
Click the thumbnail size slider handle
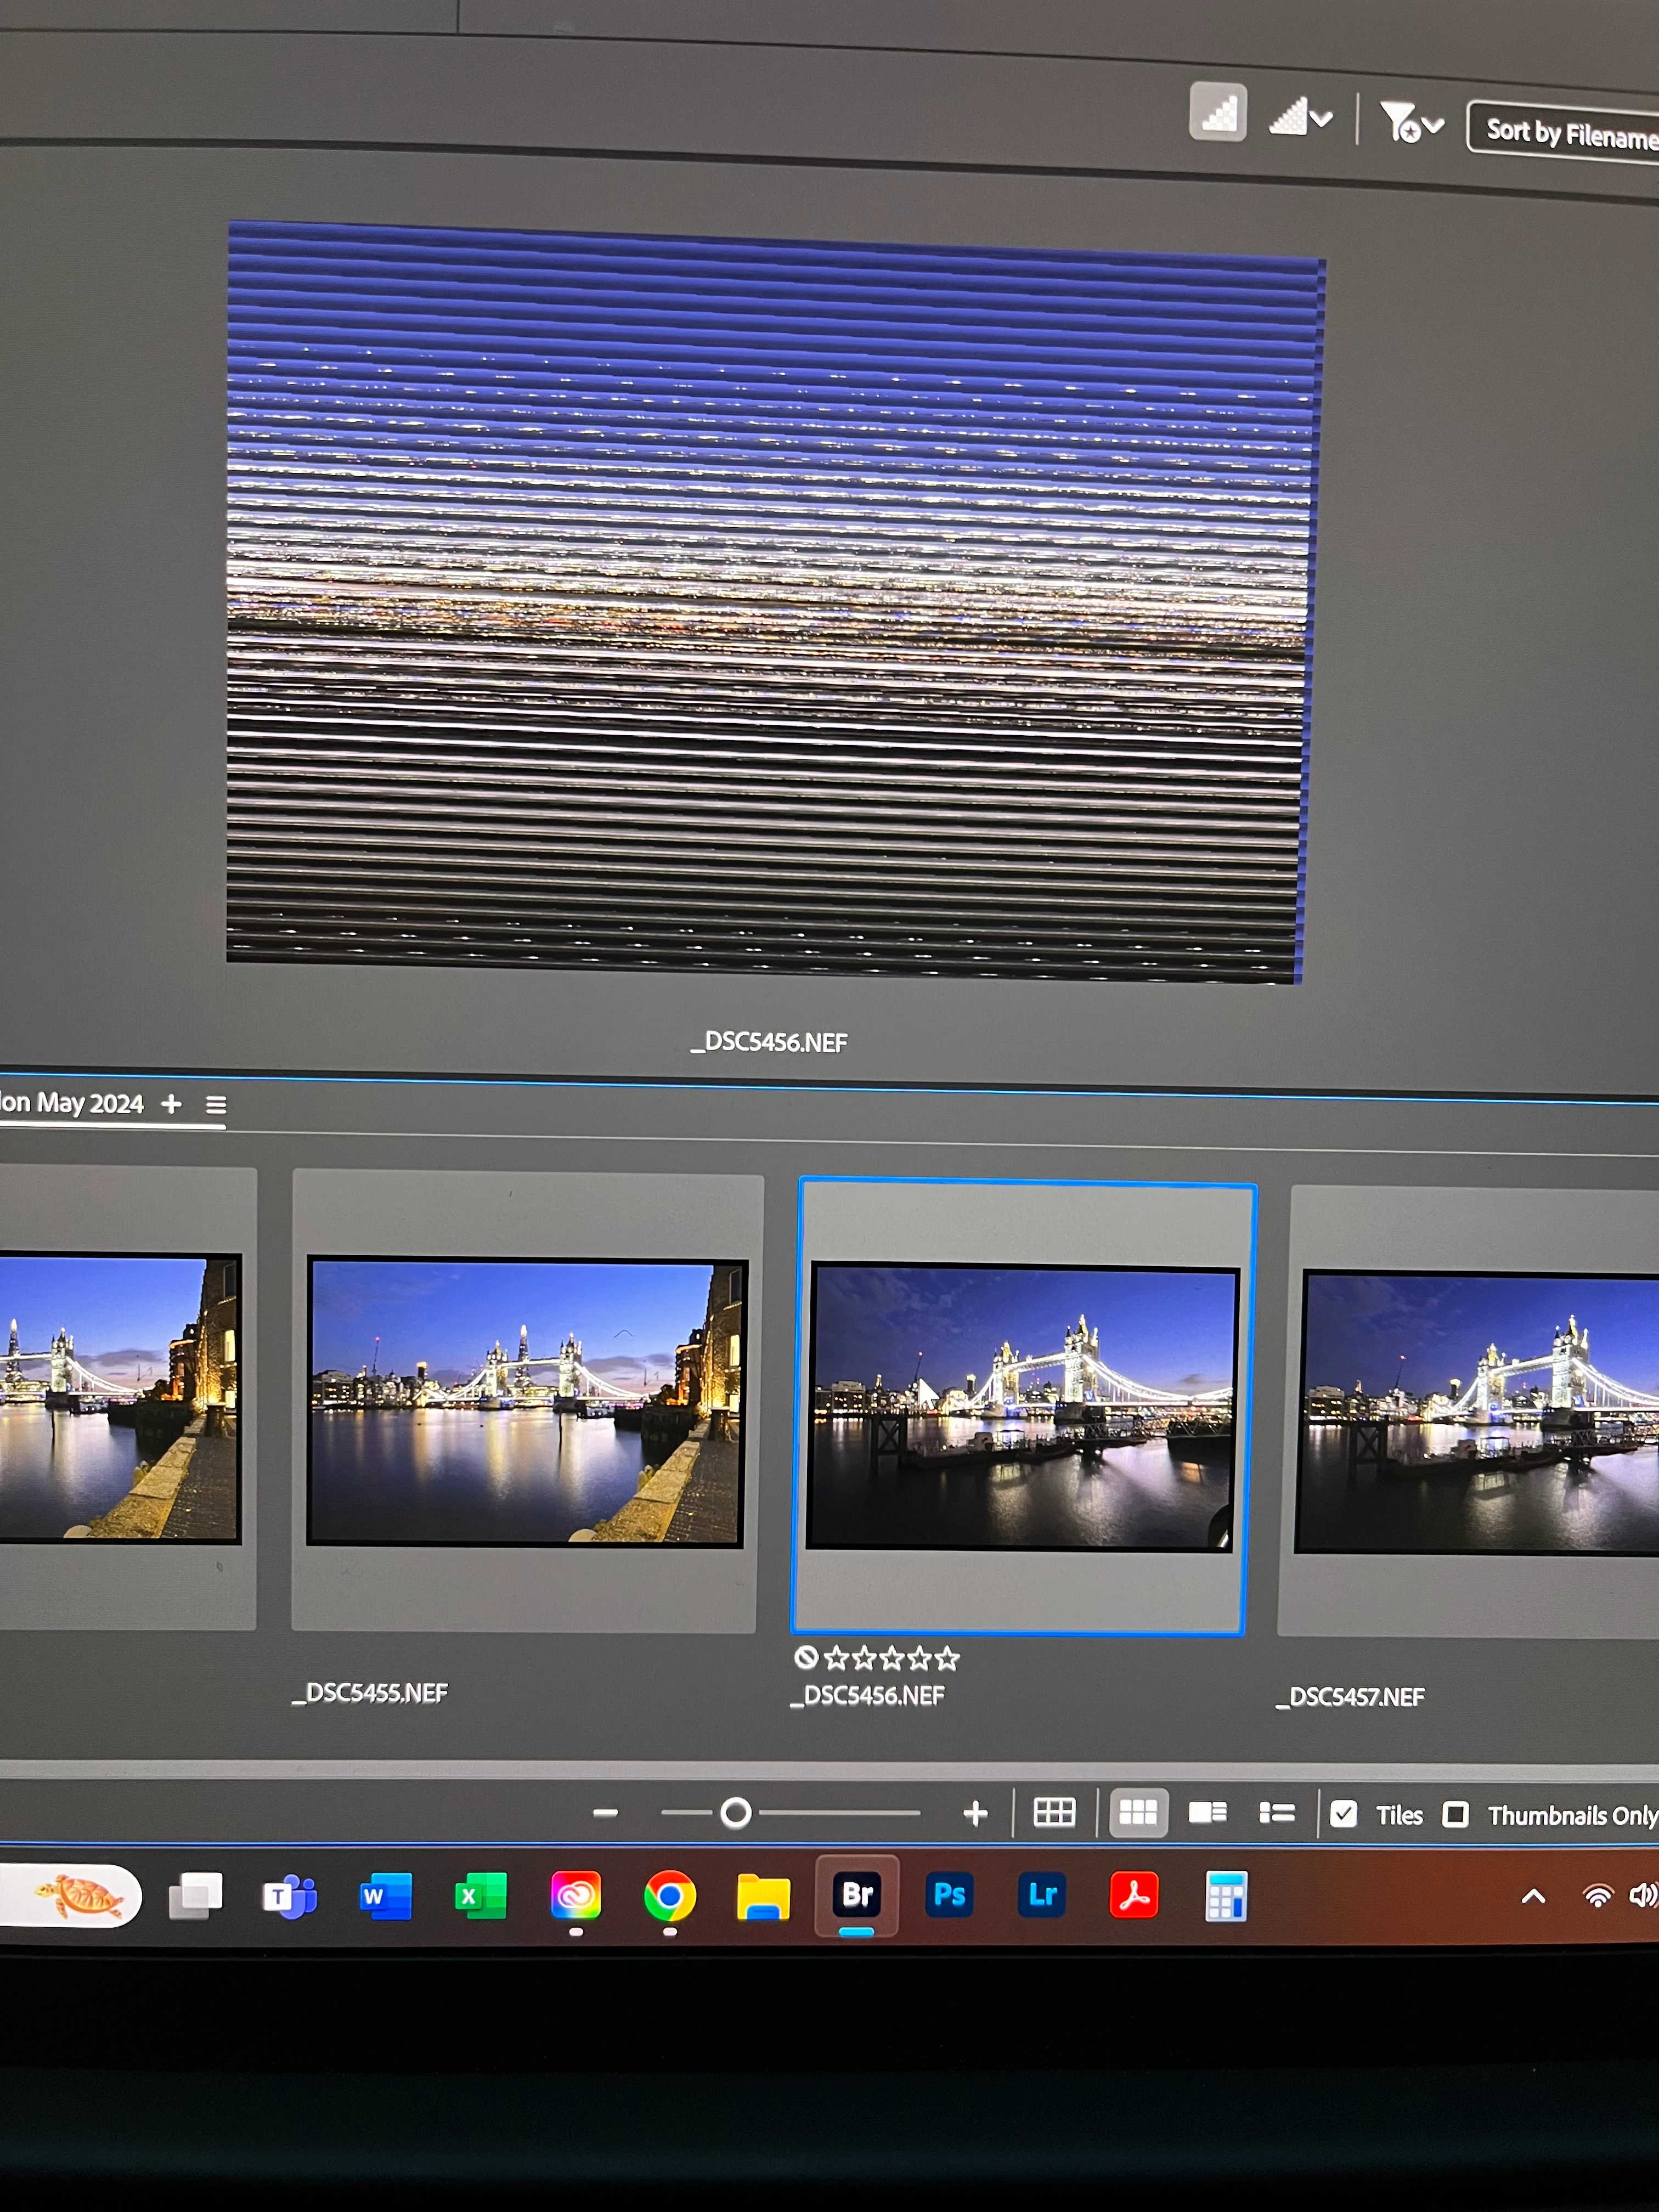pyautogui.click(x=736, y=1812)
